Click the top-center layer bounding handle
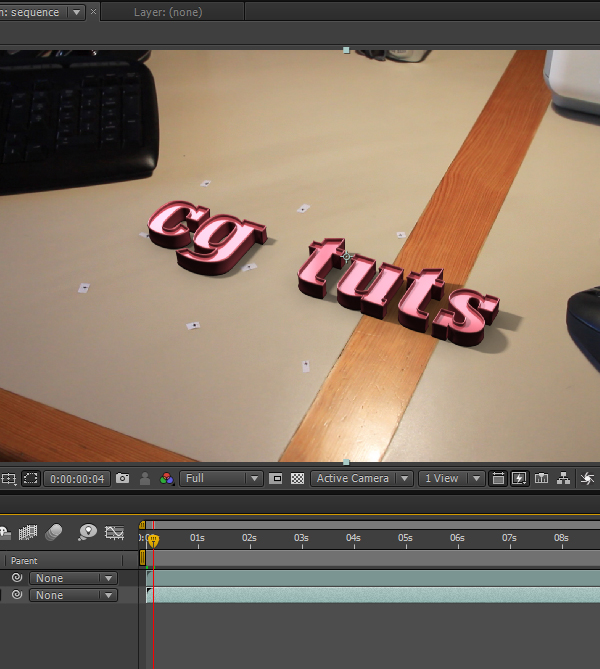The height and width of the screenshot is (669, 600). [x=347, y=50]
